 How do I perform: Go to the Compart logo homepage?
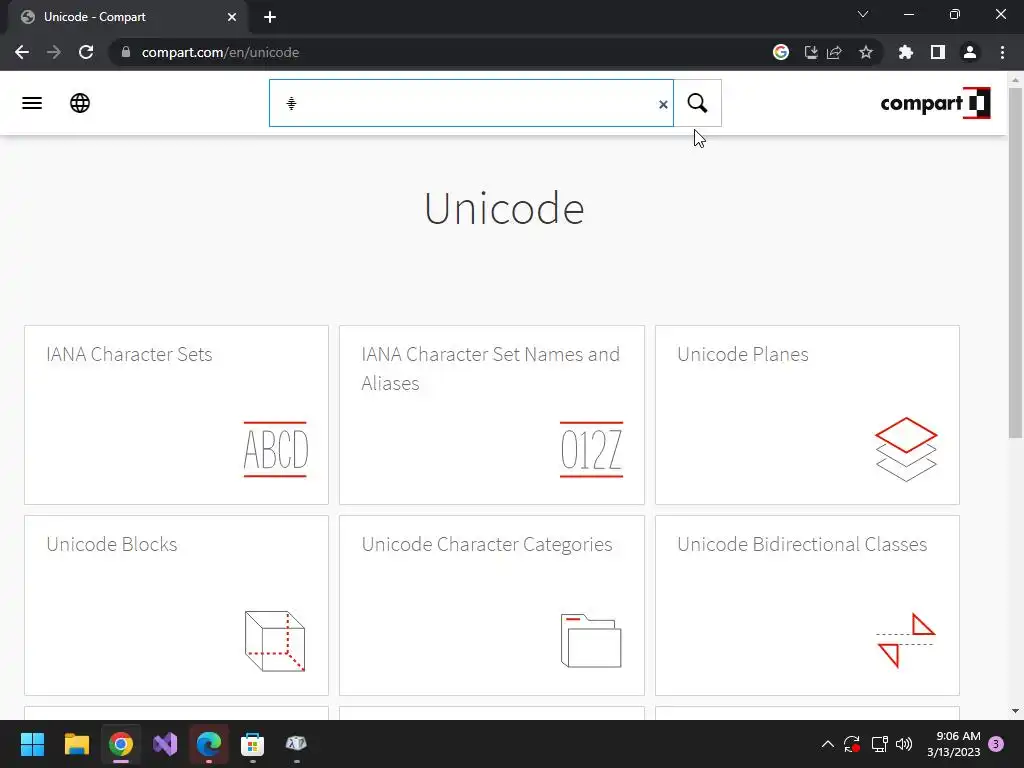coord(935,103)
